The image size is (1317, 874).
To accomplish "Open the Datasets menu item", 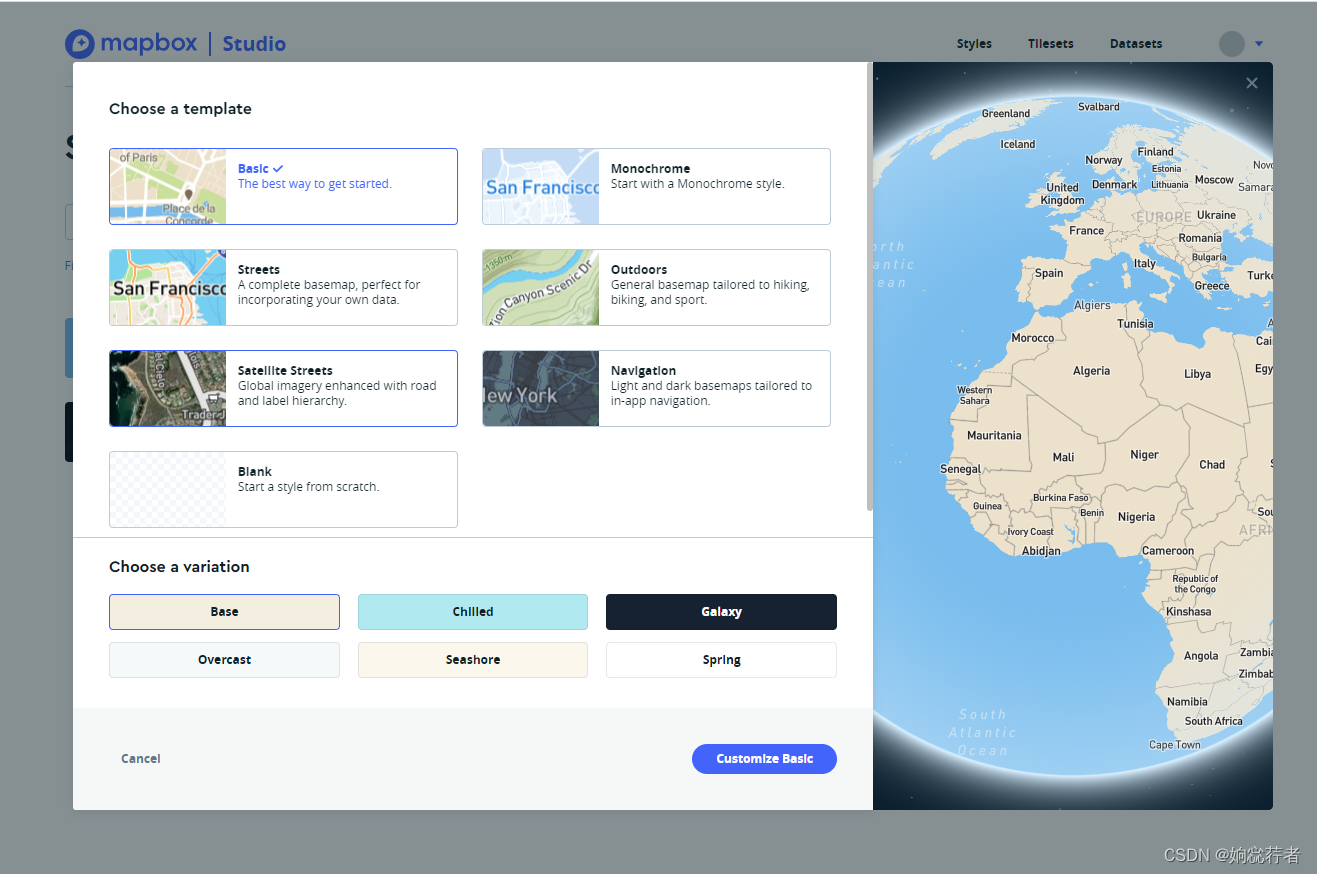I will [1136, 44].
